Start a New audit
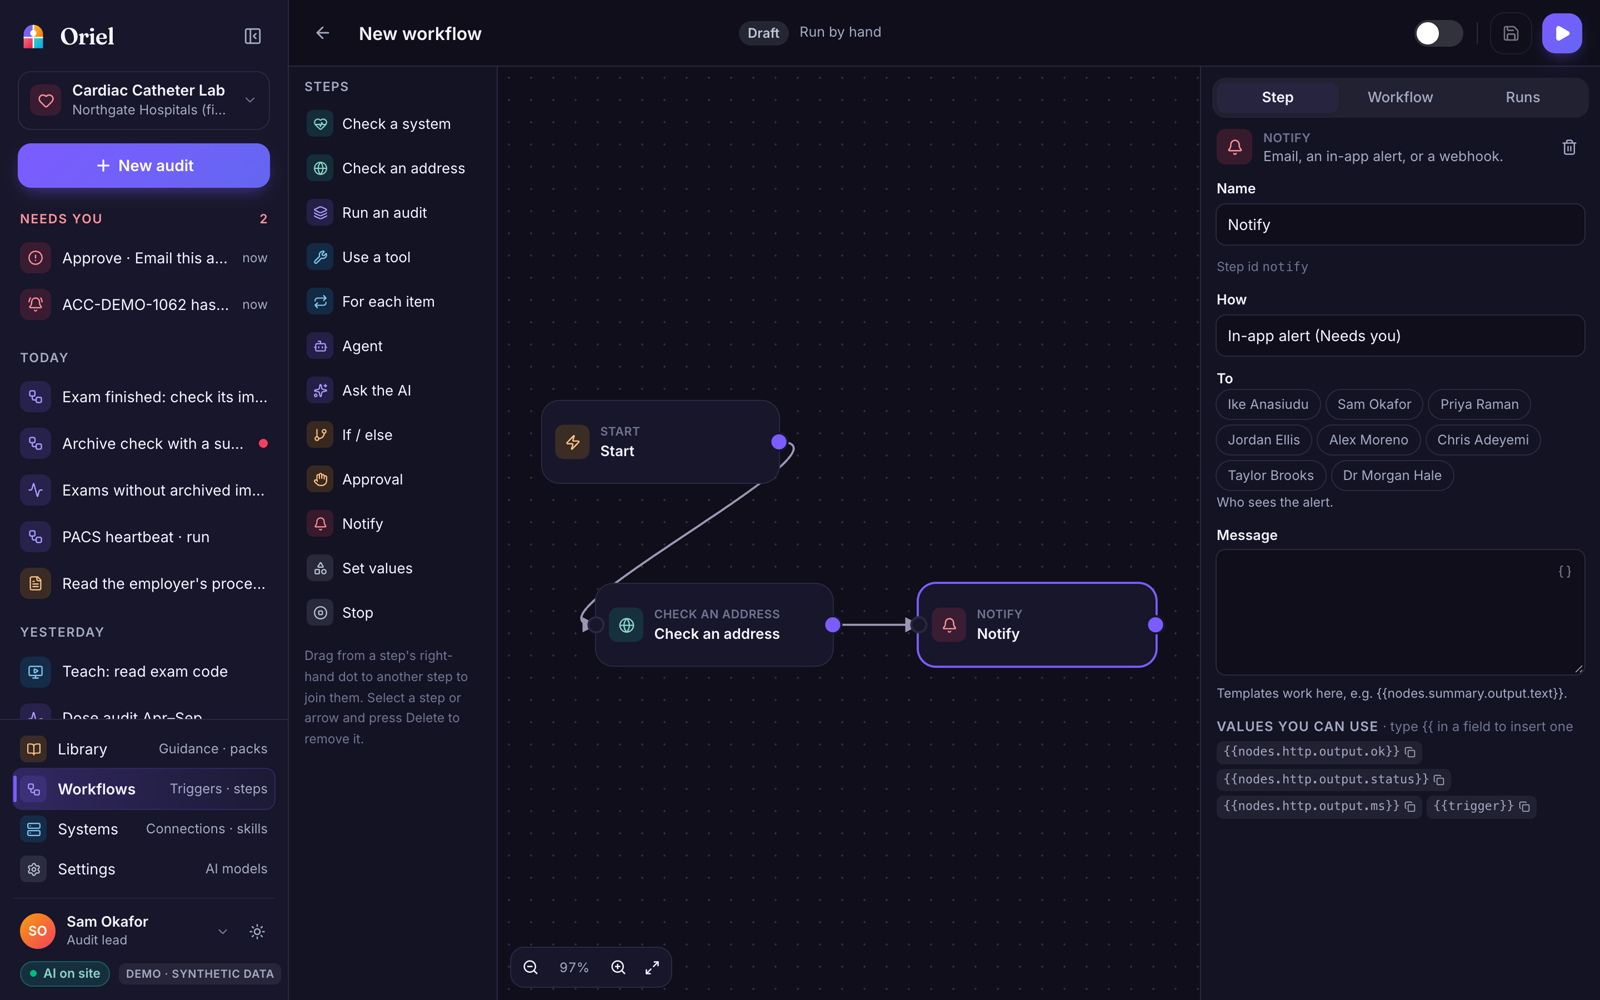 [x=144, y=166]
